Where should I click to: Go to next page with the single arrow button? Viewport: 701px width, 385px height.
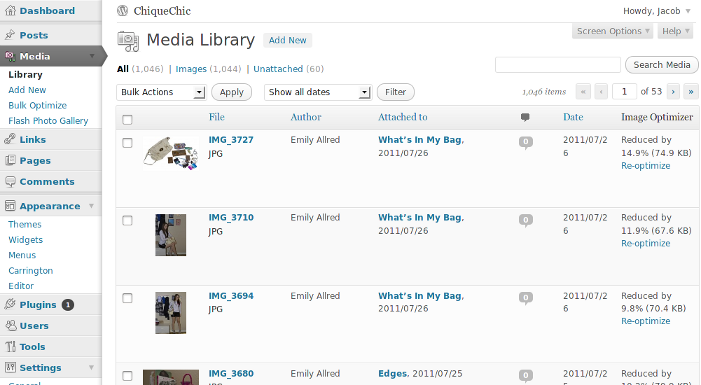(x=673, y=92)
